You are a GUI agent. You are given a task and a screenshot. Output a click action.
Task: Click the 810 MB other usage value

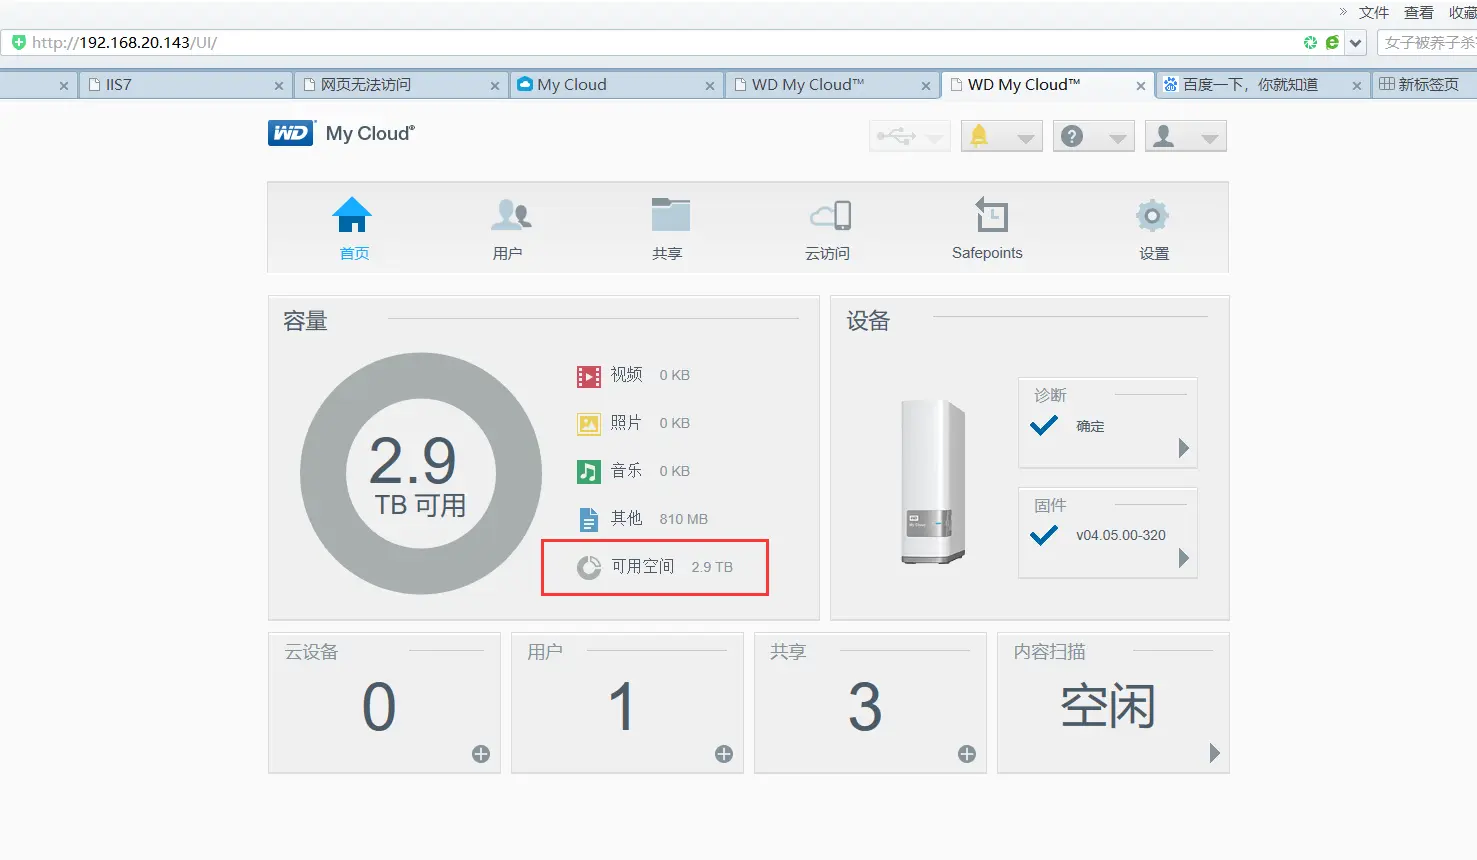[x=684, y=519]
